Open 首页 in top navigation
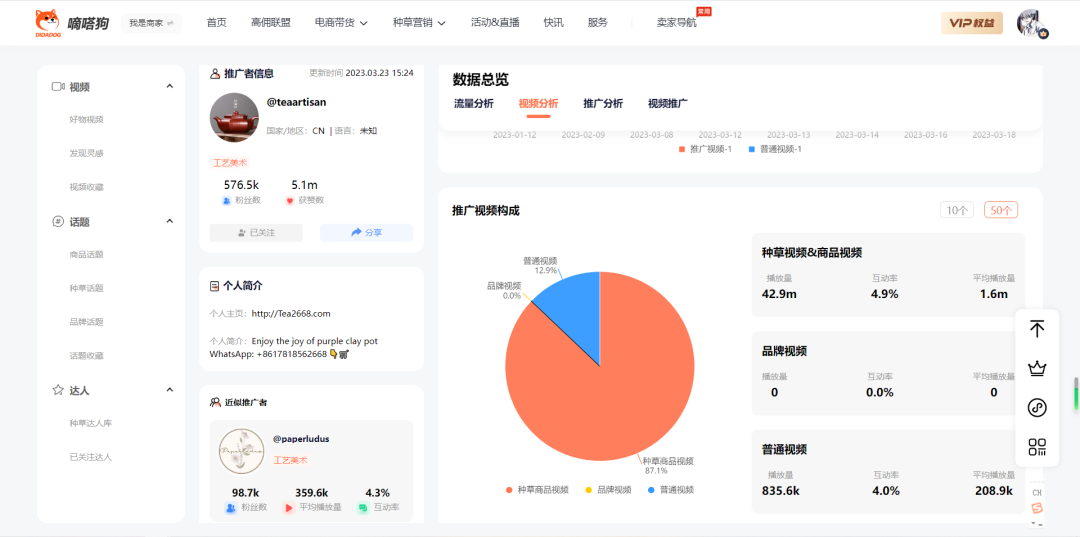The width and height of the screenshot is (1080, 537). [x=216, y=23]
